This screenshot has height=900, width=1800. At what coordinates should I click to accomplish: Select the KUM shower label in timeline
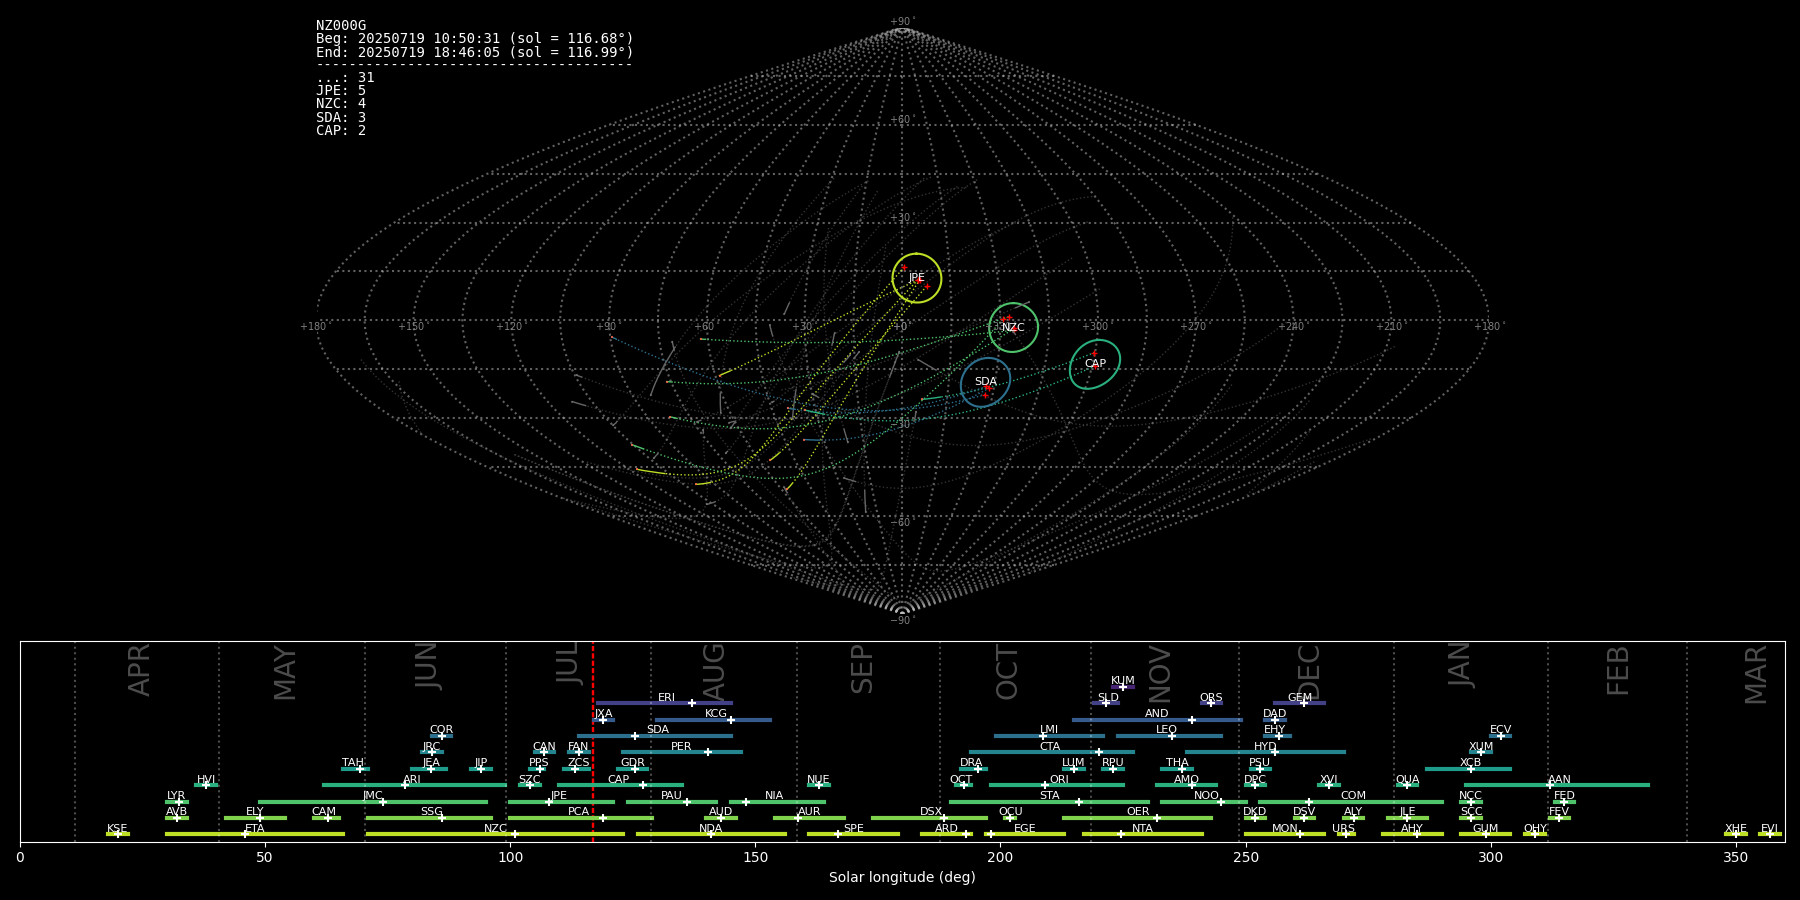pyautogui.click(x=1123, y=681)
